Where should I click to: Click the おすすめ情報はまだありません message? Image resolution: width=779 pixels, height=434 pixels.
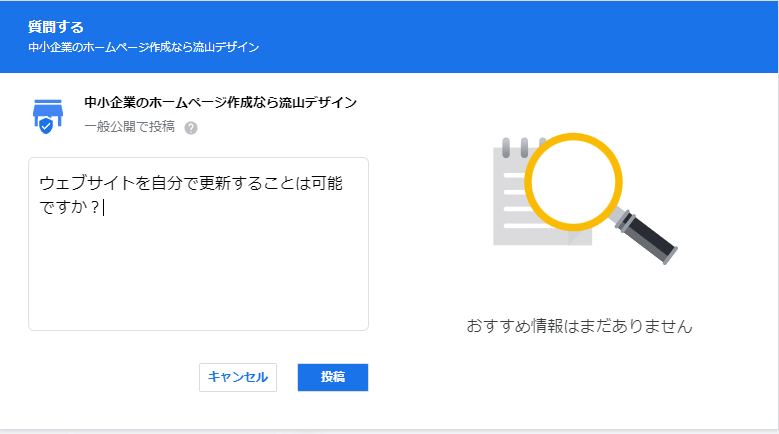[x=579, y=326]
